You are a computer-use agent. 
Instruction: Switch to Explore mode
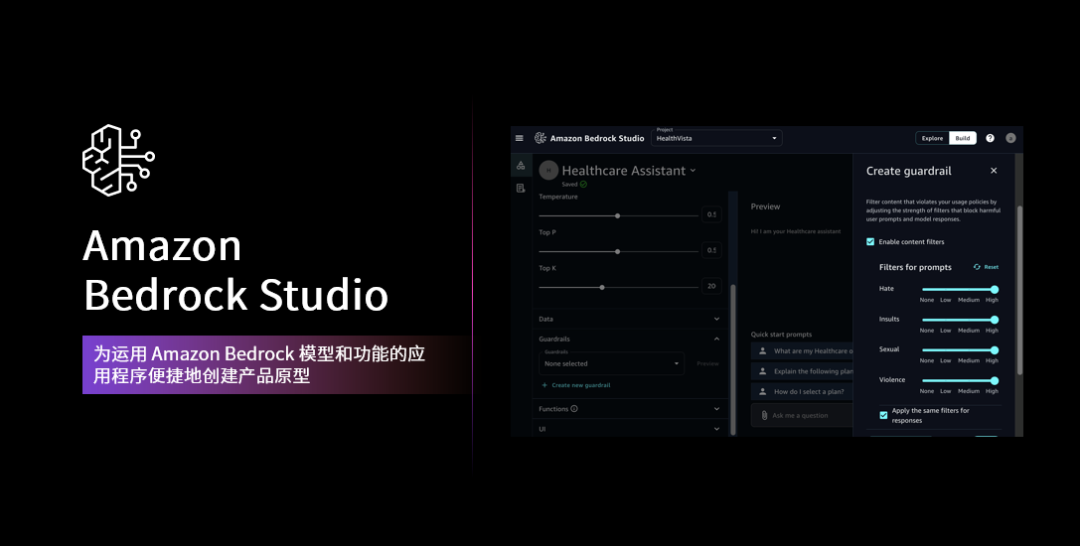(932, 138)
